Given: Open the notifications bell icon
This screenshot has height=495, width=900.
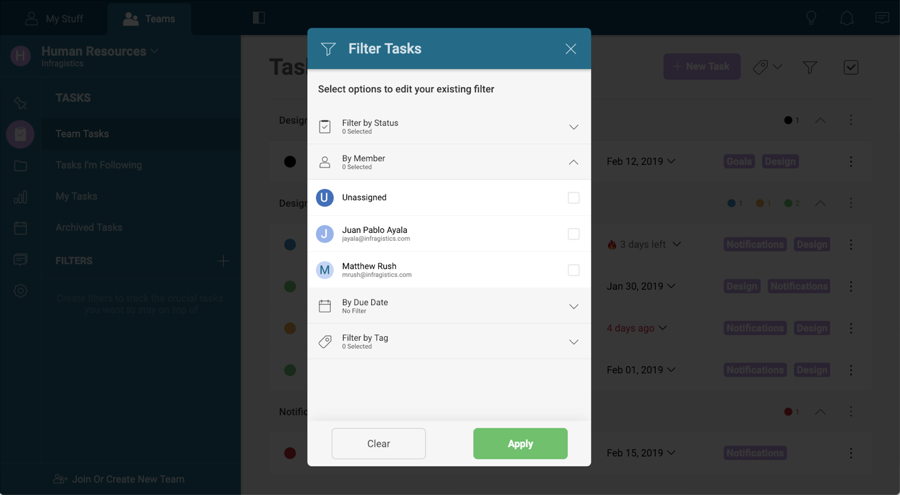Looking at the screenshot, I should [846, 18].
